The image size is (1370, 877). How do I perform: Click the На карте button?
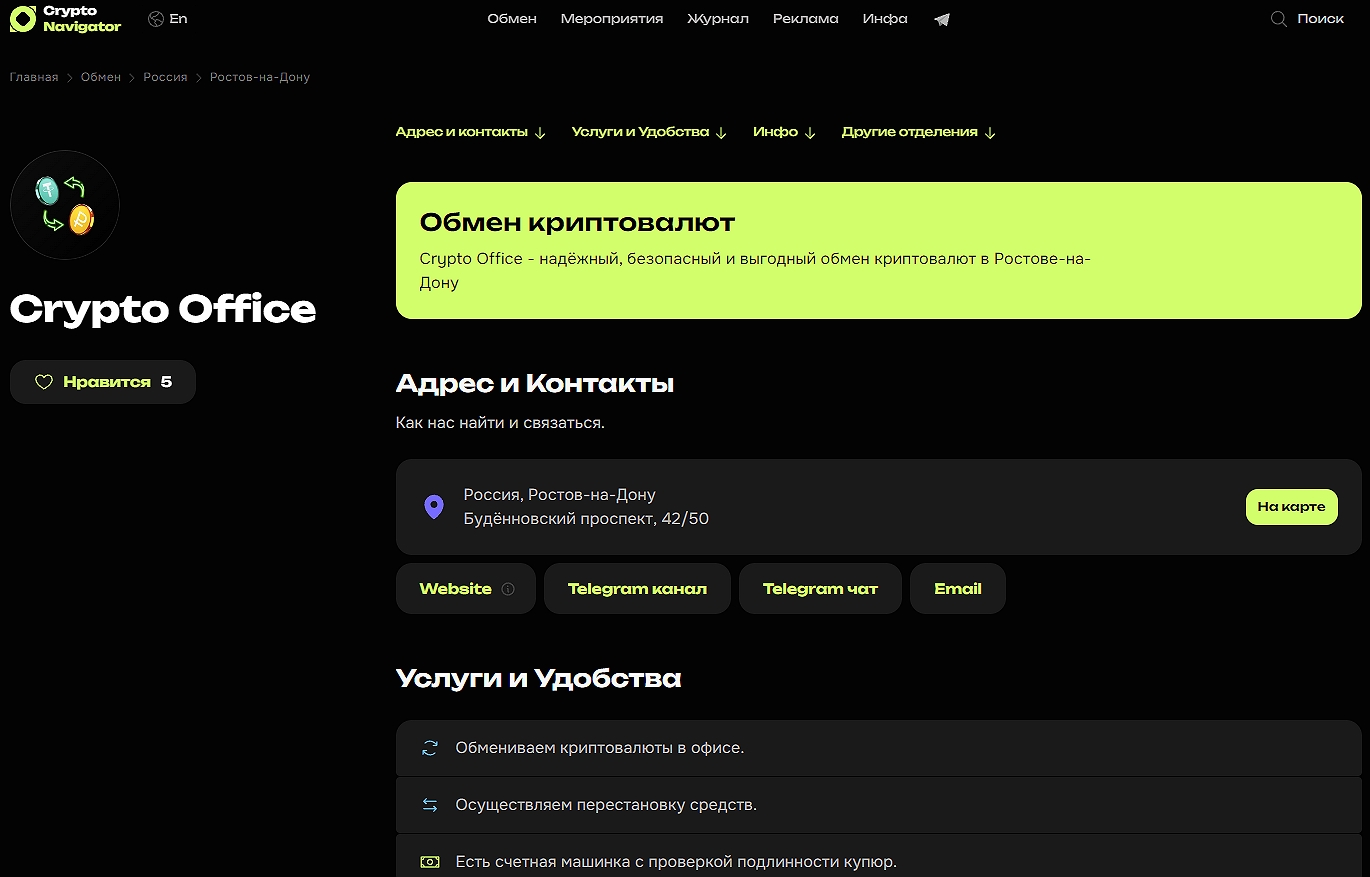pyautogui.click(x=1291, y=507)
